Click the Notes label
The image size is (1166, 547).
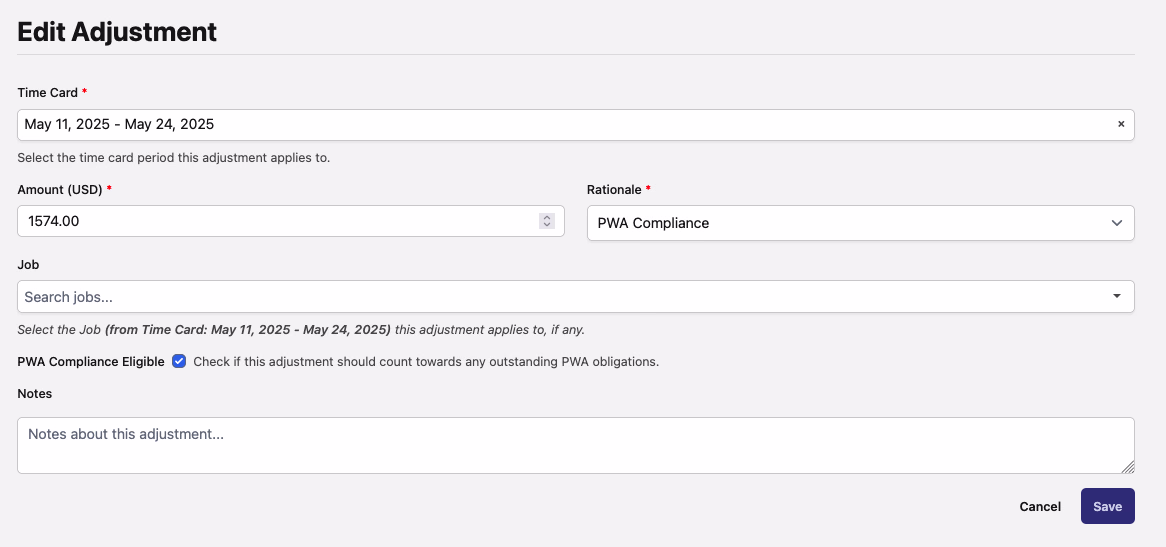(34, 394)
